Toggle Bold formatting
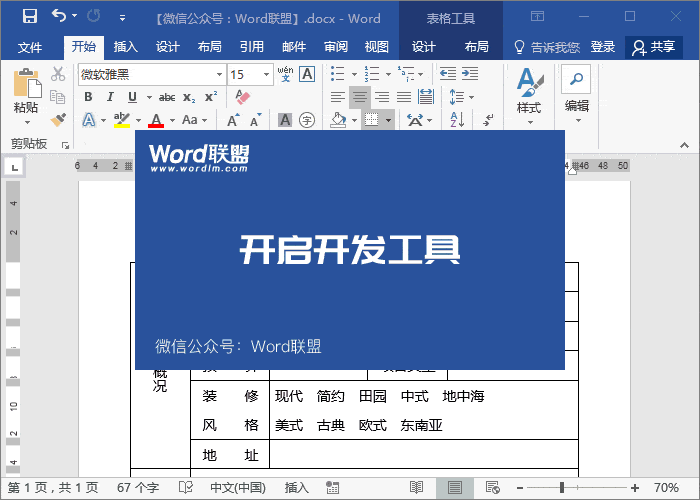This screenshot has width=700, height=500. click(x=88, y=97)
